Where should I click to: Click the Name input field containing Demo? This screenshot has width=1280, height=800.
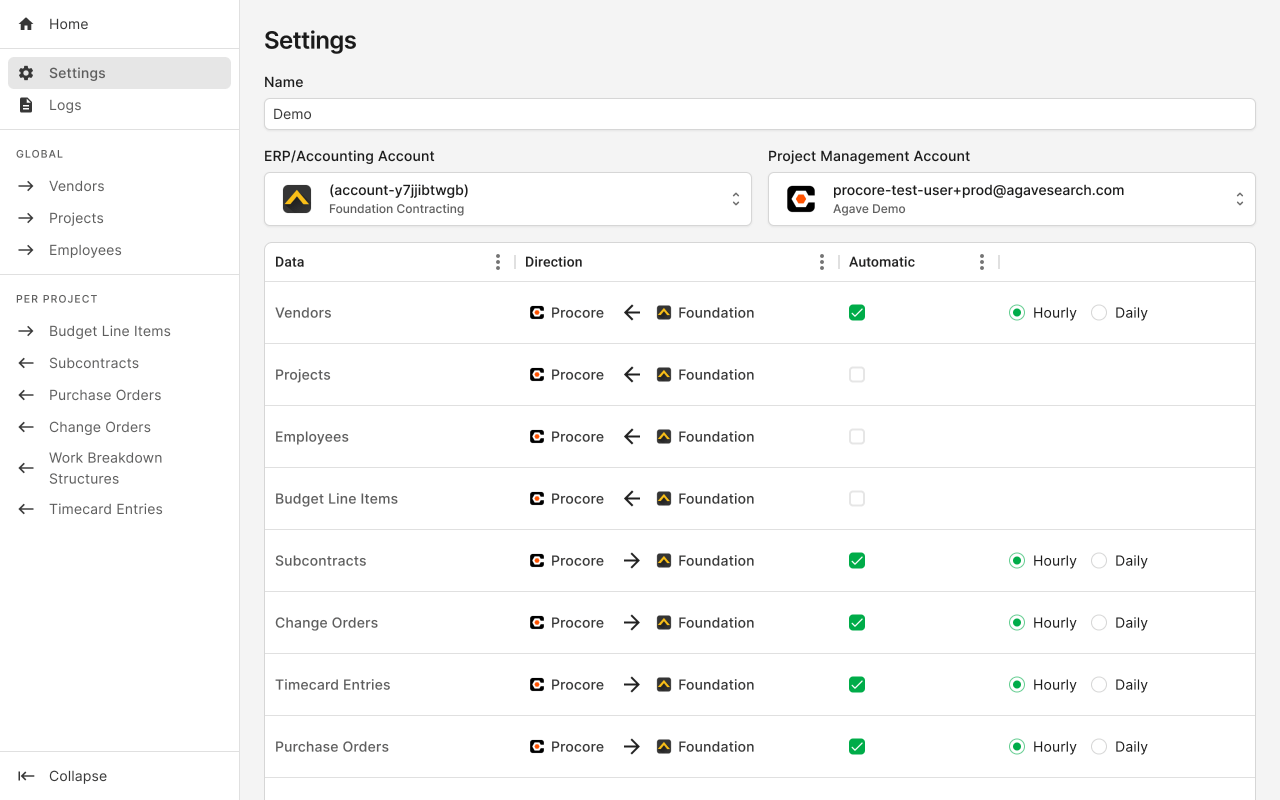point(760,114)
